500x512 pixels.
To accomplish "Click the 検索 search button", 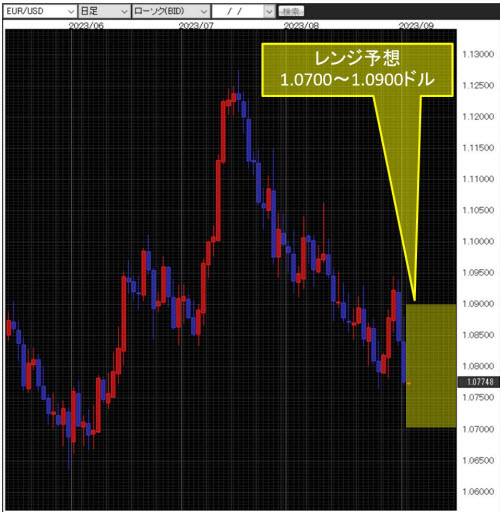I will (x=291, y=12).
